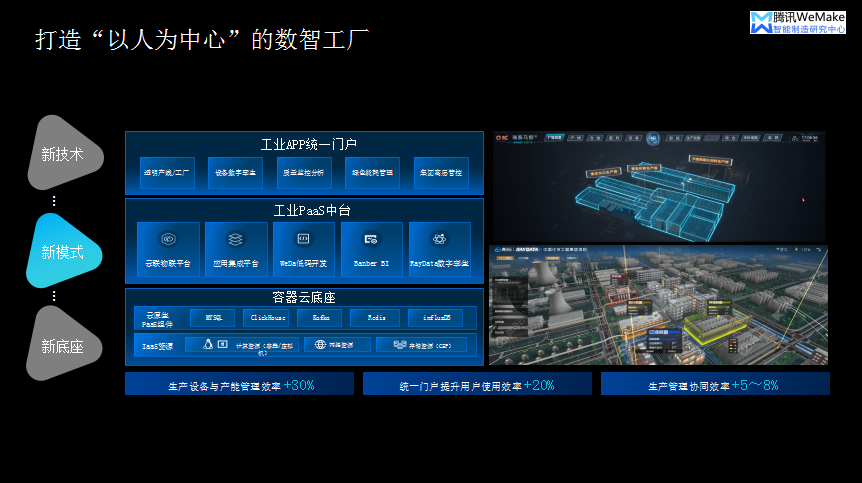Switch to the highlighted 新模式 shape
Viewport: 862px width, 483px height.
(x=62, y=252)
